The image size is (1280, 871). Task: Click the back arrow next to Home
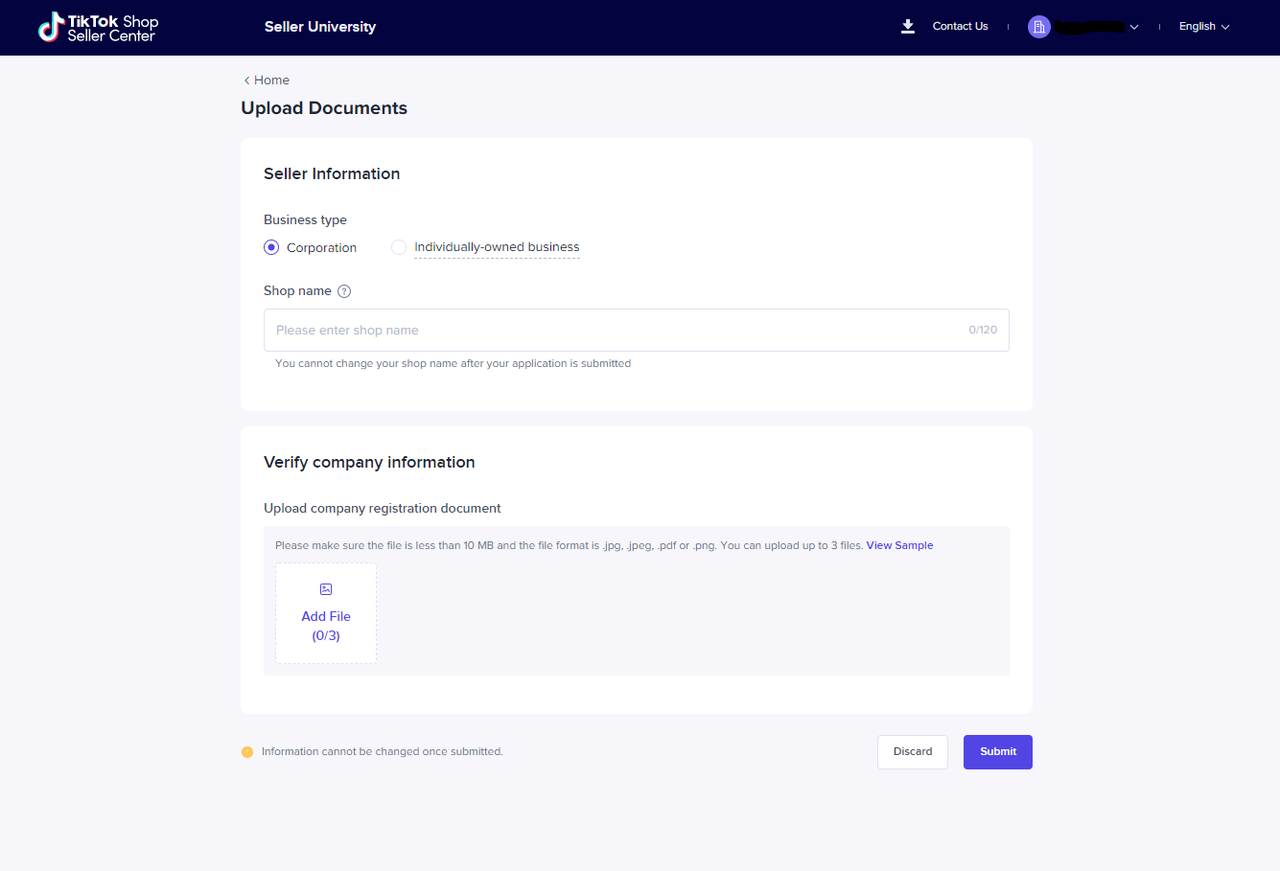click(247, 81)
